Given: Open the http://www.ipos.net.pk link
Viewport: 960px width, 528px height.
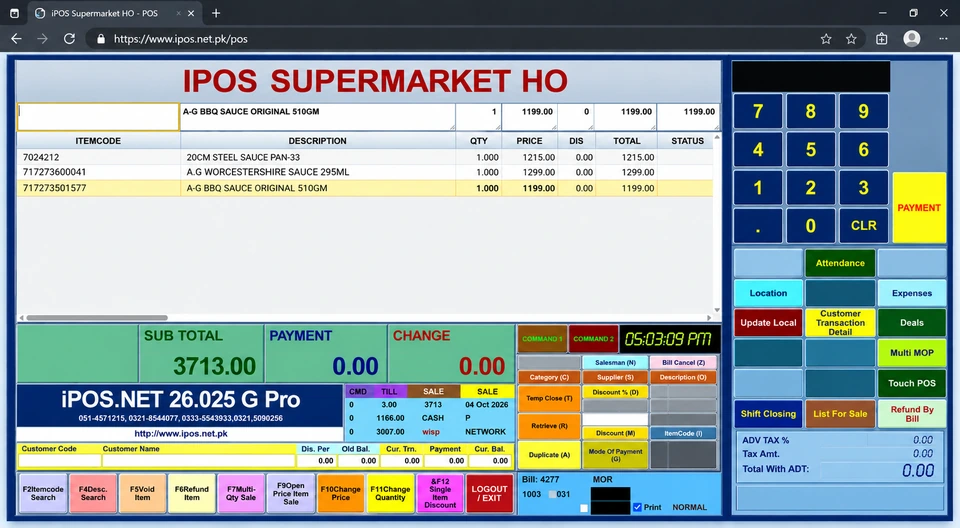Looking at the screenshot, I should point(181,434).
